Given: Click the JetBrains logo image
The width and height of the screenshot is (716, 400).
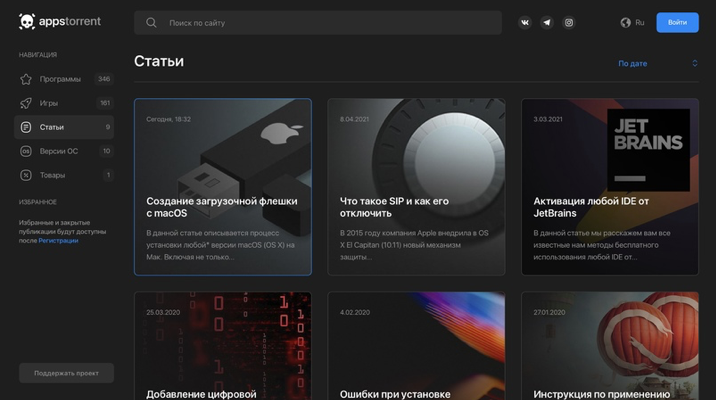Looking at the screenshot, I should 648,150.
